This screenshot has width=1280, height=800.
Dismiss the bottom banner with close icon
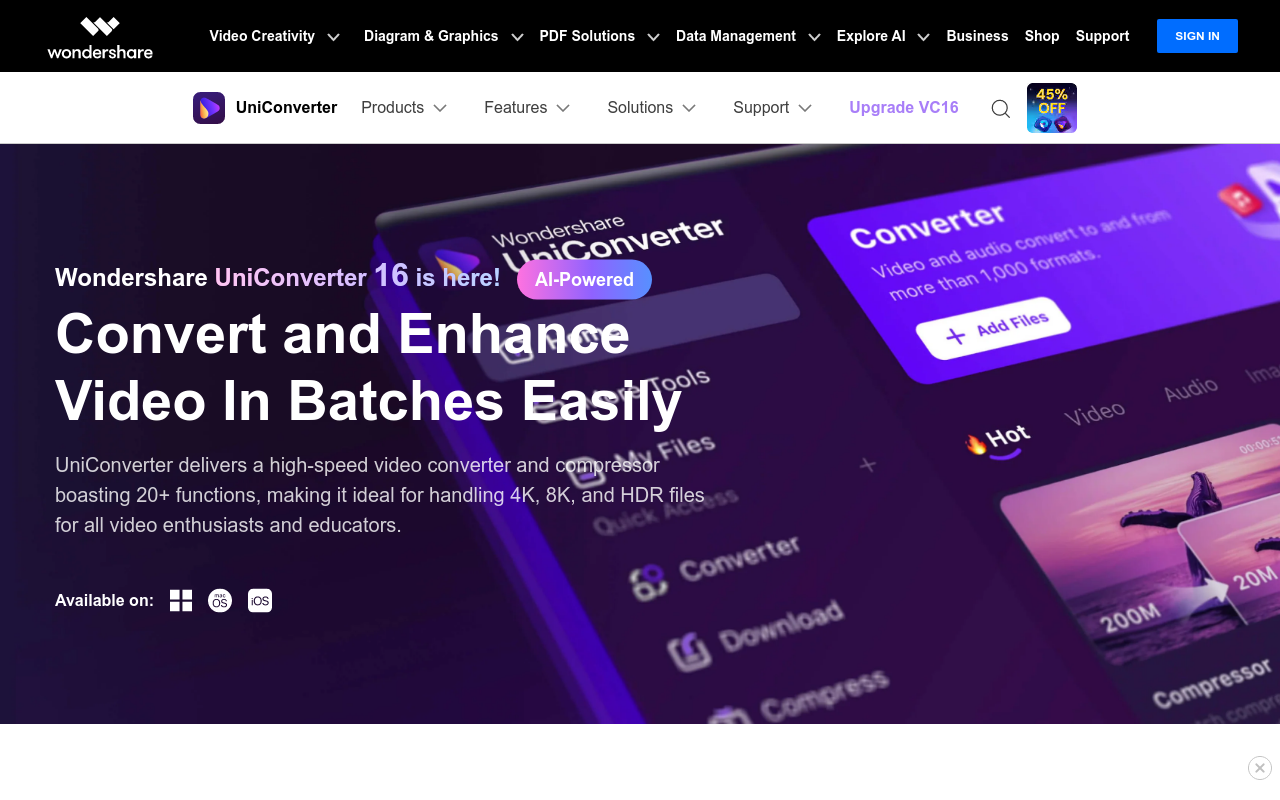1260,768
